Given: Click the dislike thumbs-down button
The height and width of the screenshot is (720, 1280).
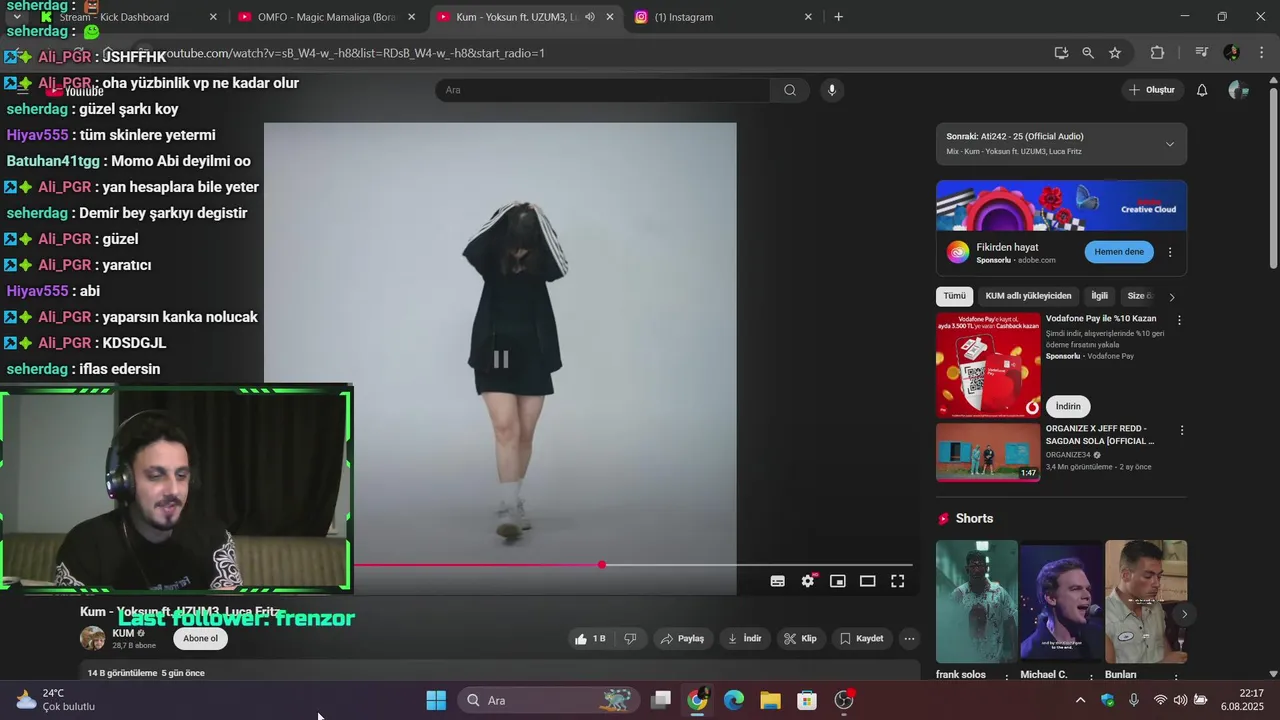Looking at the screenshot, I should pos(630,638).
